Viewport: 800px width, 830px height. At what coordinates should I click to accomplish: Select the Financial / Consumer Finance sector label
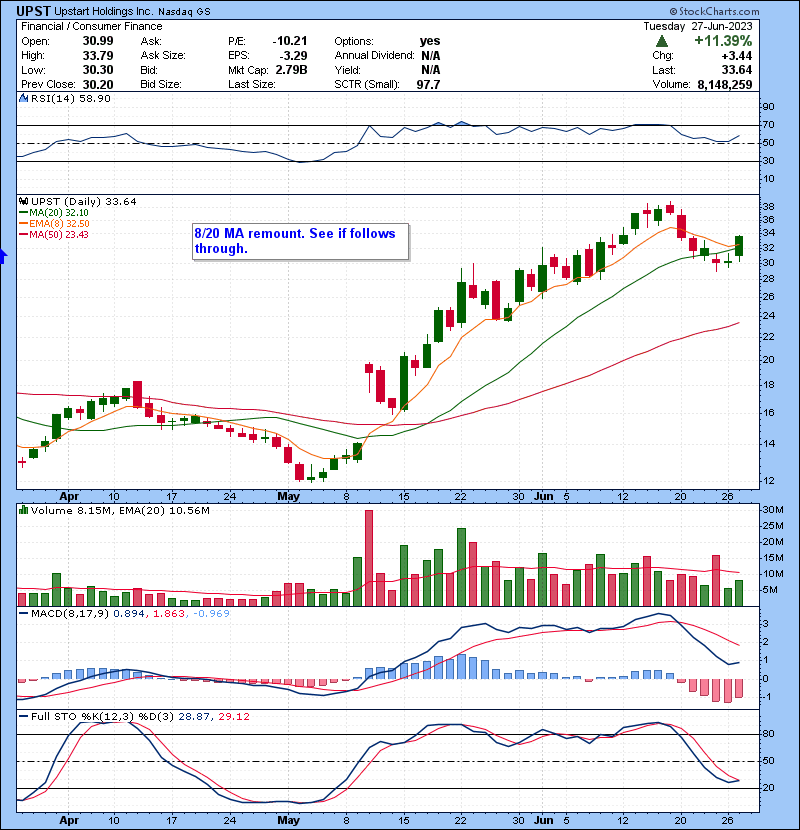[x=92, y=26]
